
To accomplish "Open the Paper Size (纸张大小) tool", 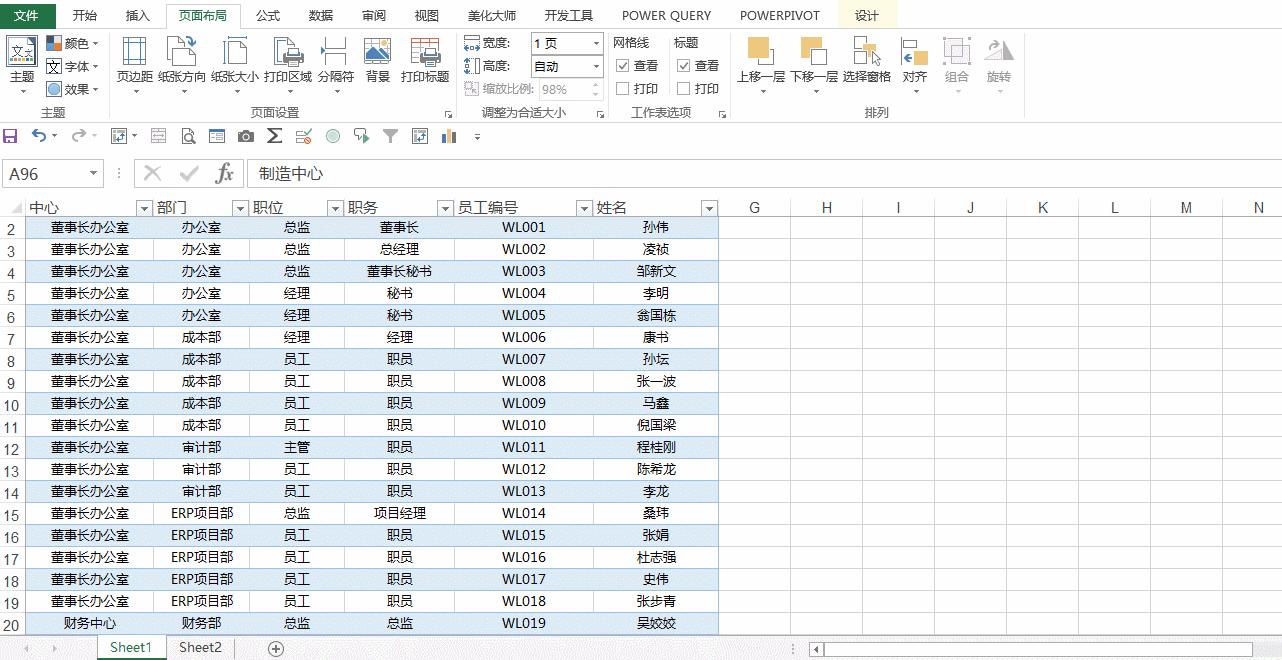I will tap(235, 61).
